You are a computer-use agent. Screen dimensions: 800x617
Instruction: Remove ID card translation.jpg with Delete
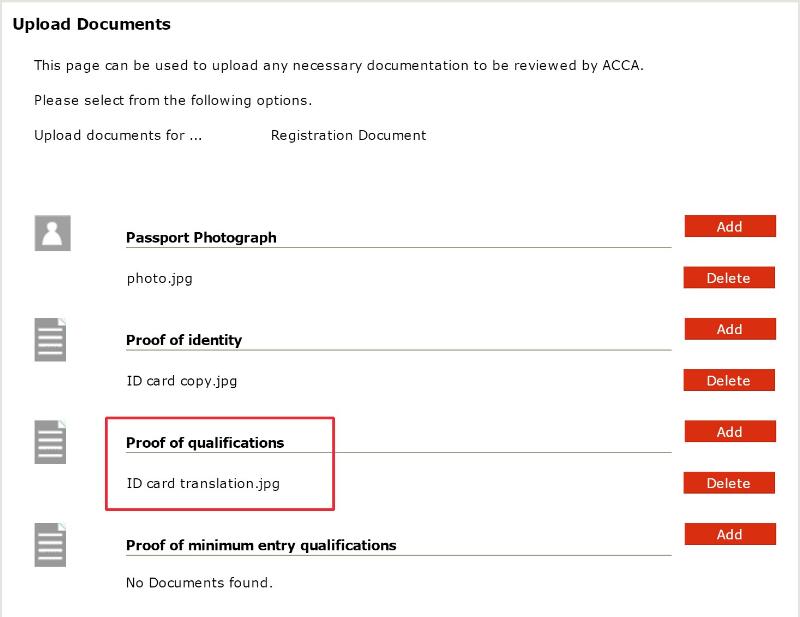click(728, 483)
